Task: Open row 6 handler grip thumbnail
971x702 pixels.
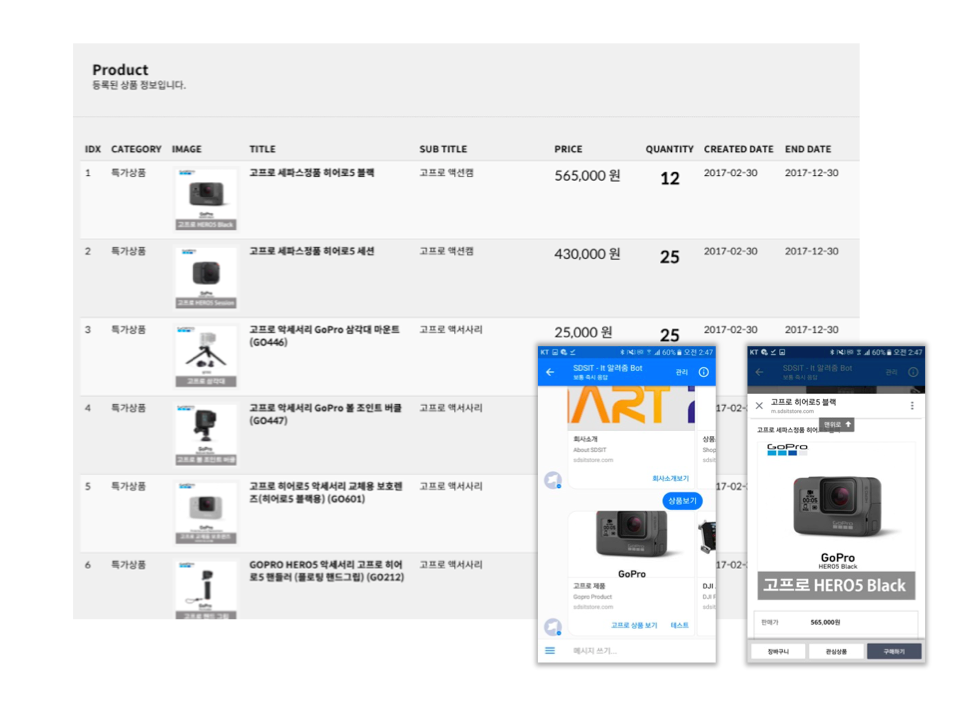Action: pyautogui.click(x=206, y=590)
